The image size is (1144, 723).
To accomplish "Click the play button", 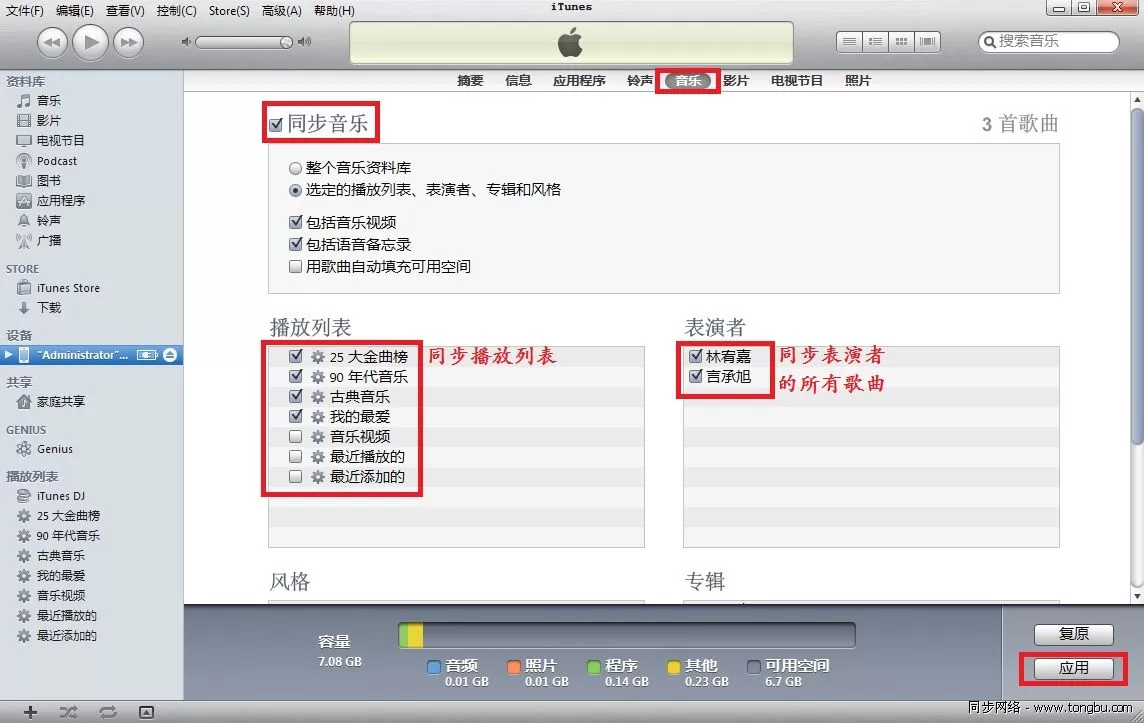I will (90, 42).
